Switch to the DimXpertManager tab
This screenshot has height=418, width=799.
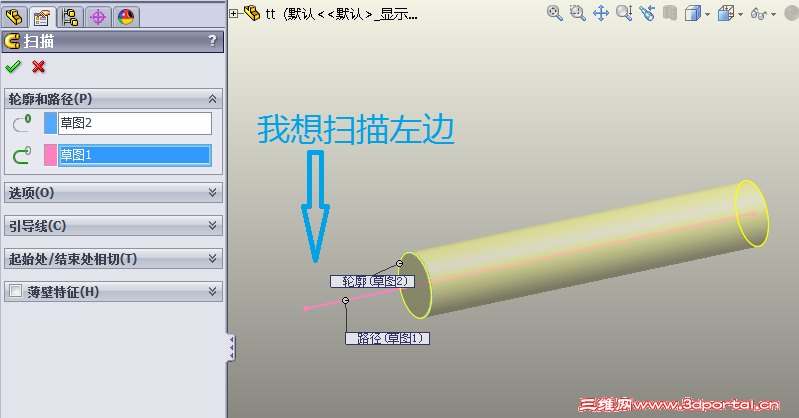(98, 17)
